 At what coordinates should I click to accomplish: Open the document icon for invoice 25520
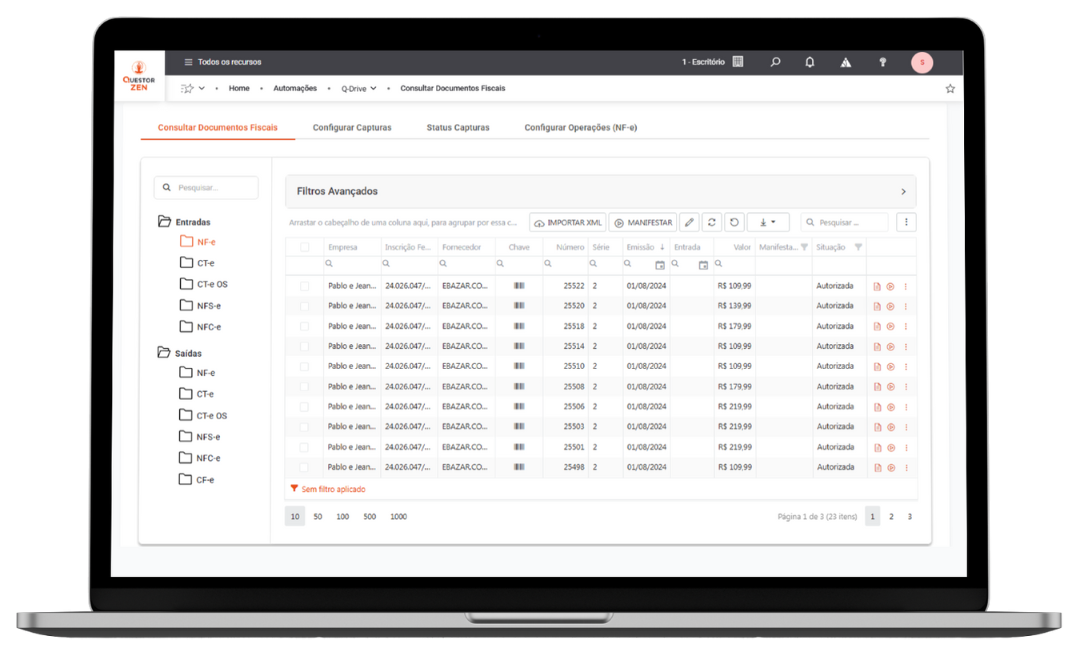(x=877, y=306)
